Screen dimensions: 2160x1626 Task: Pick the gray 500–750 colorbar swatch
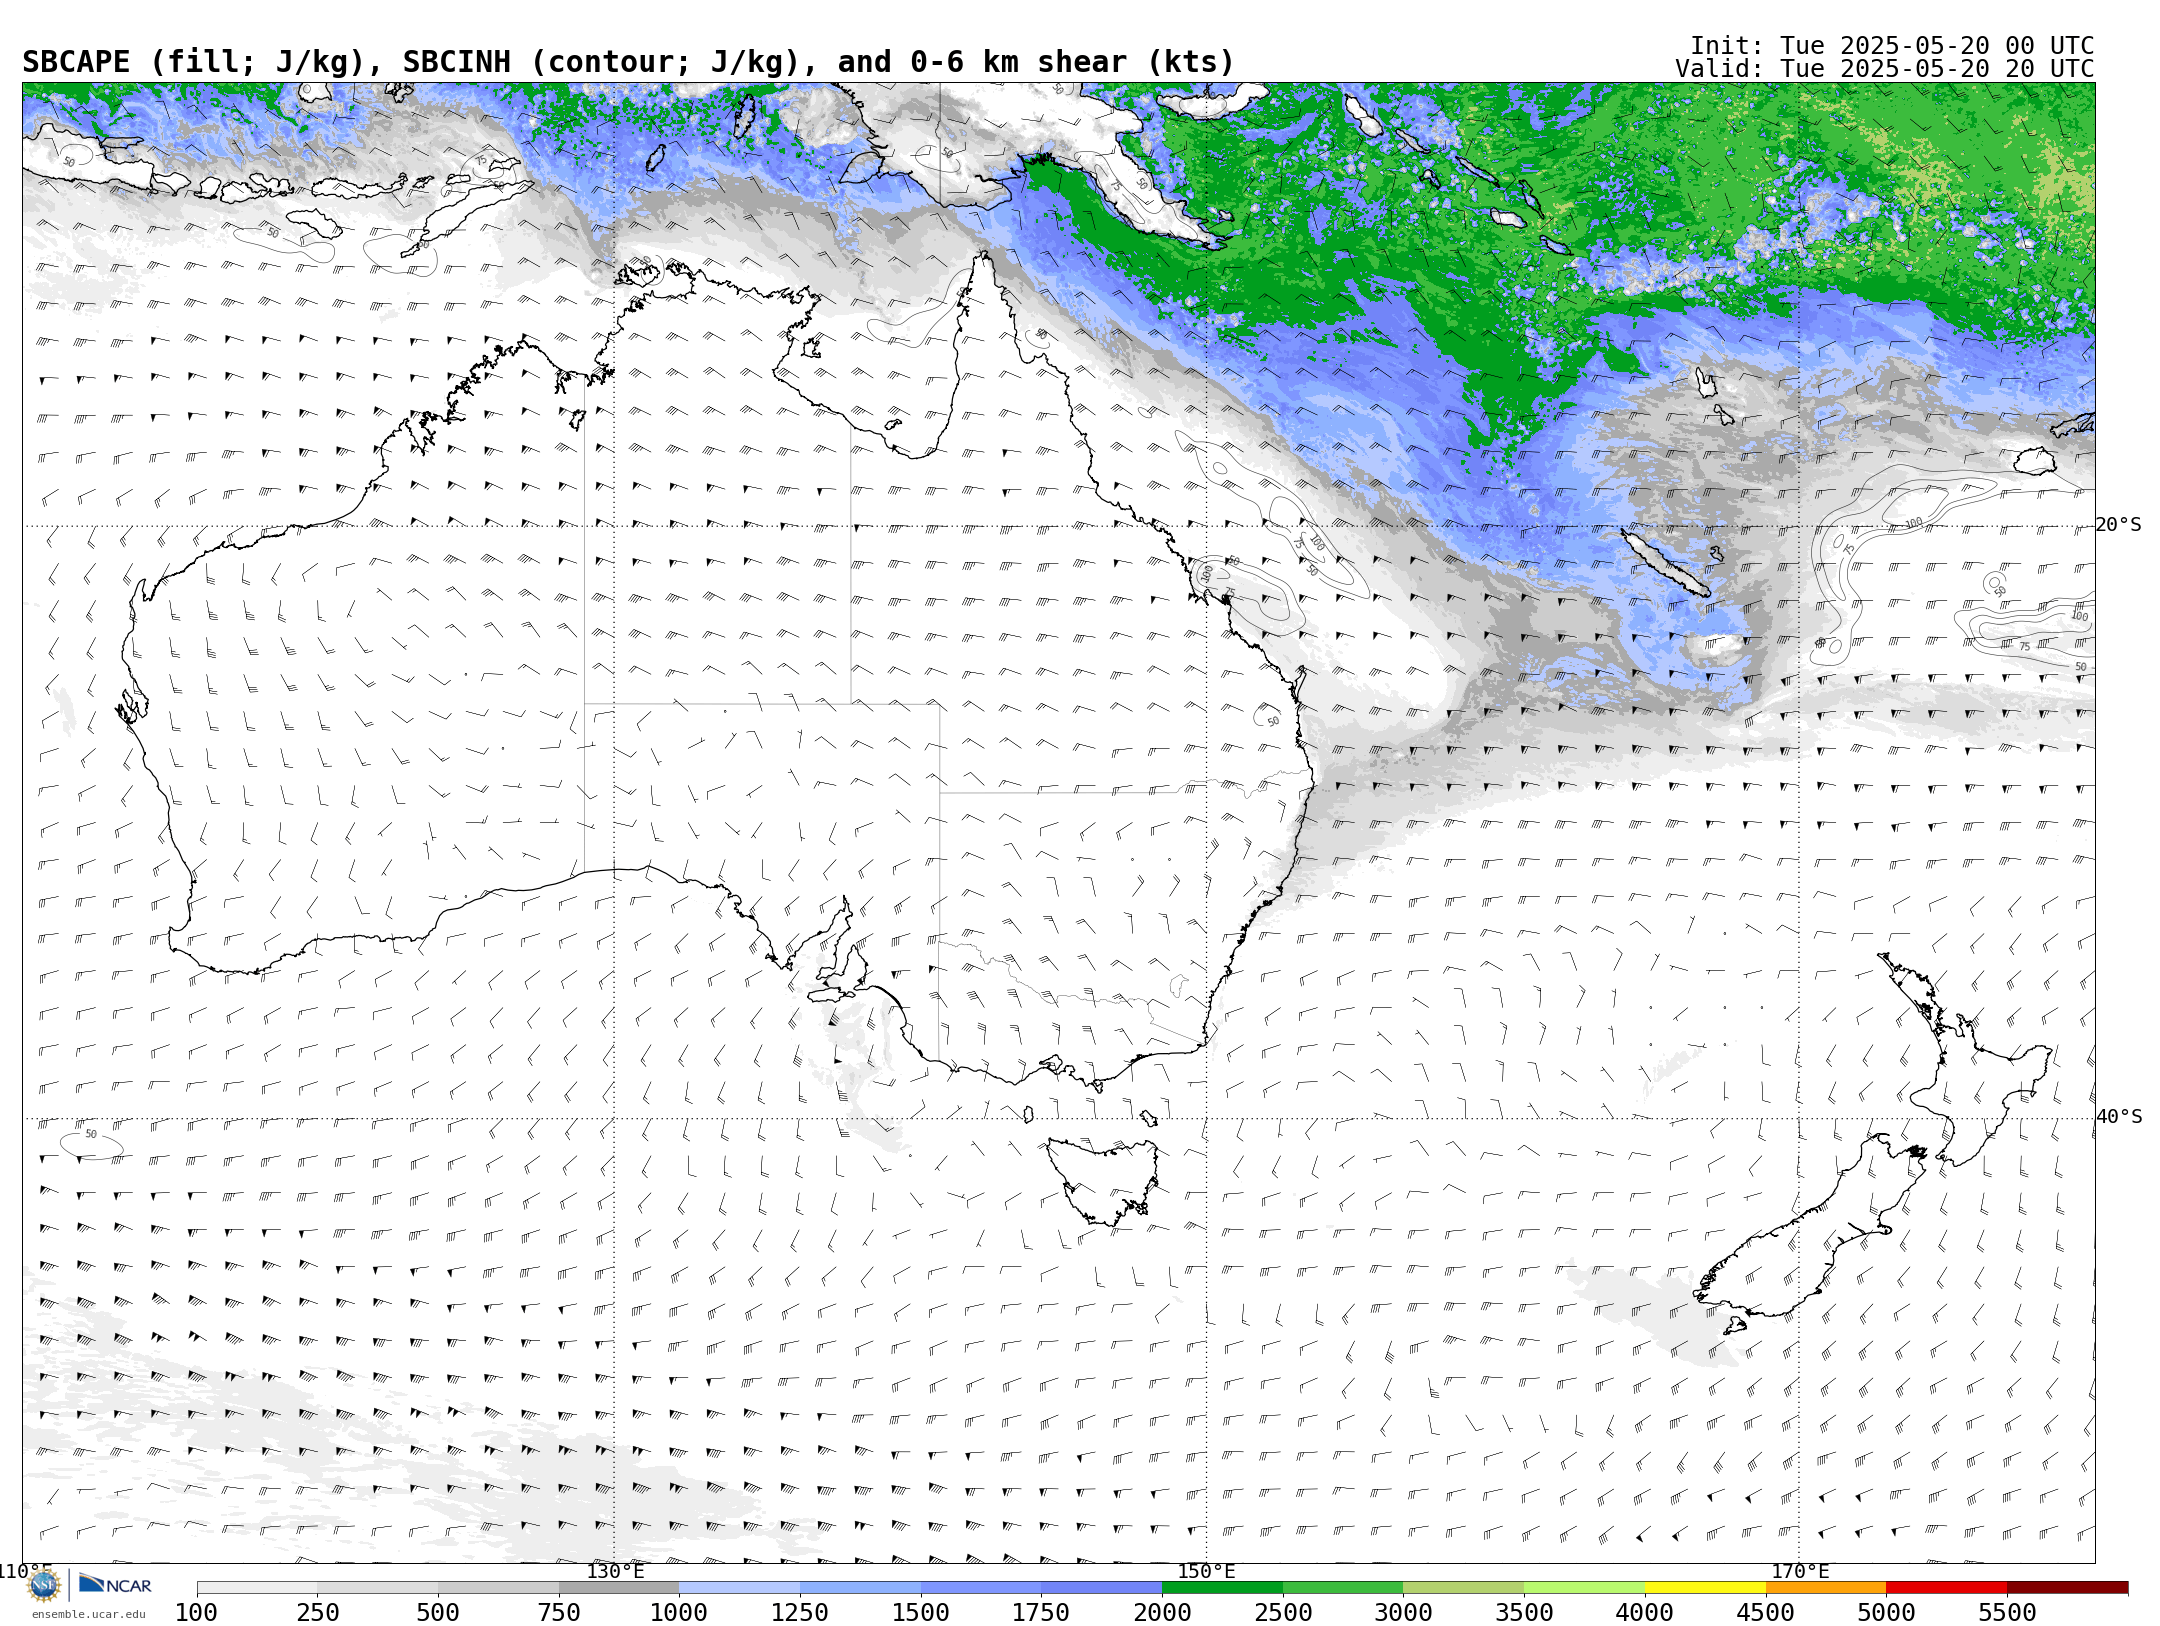[x=498, y=1588]
